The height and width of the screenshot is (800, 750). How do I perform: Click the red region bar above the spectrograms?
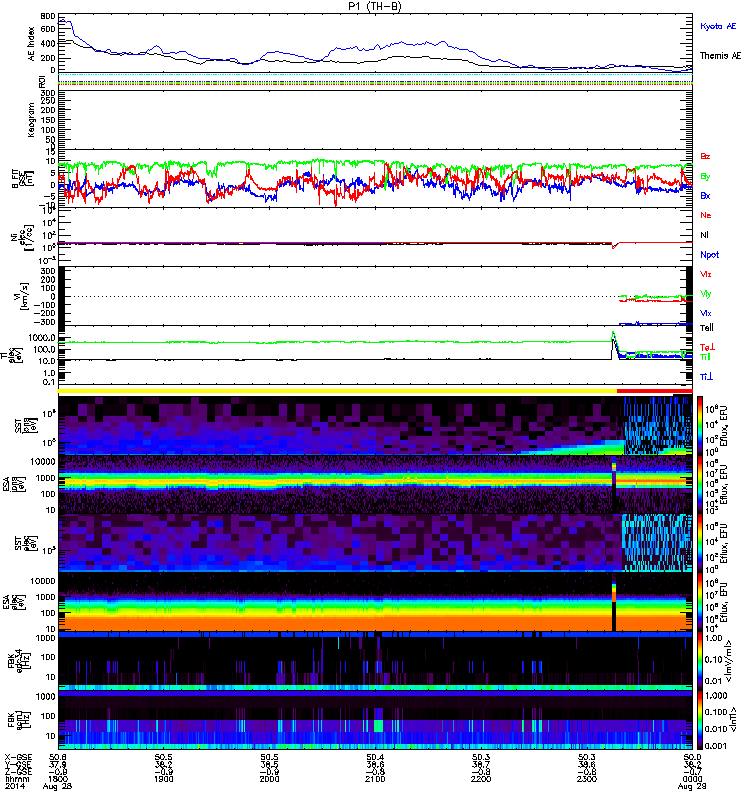click(x=655, y=391)
